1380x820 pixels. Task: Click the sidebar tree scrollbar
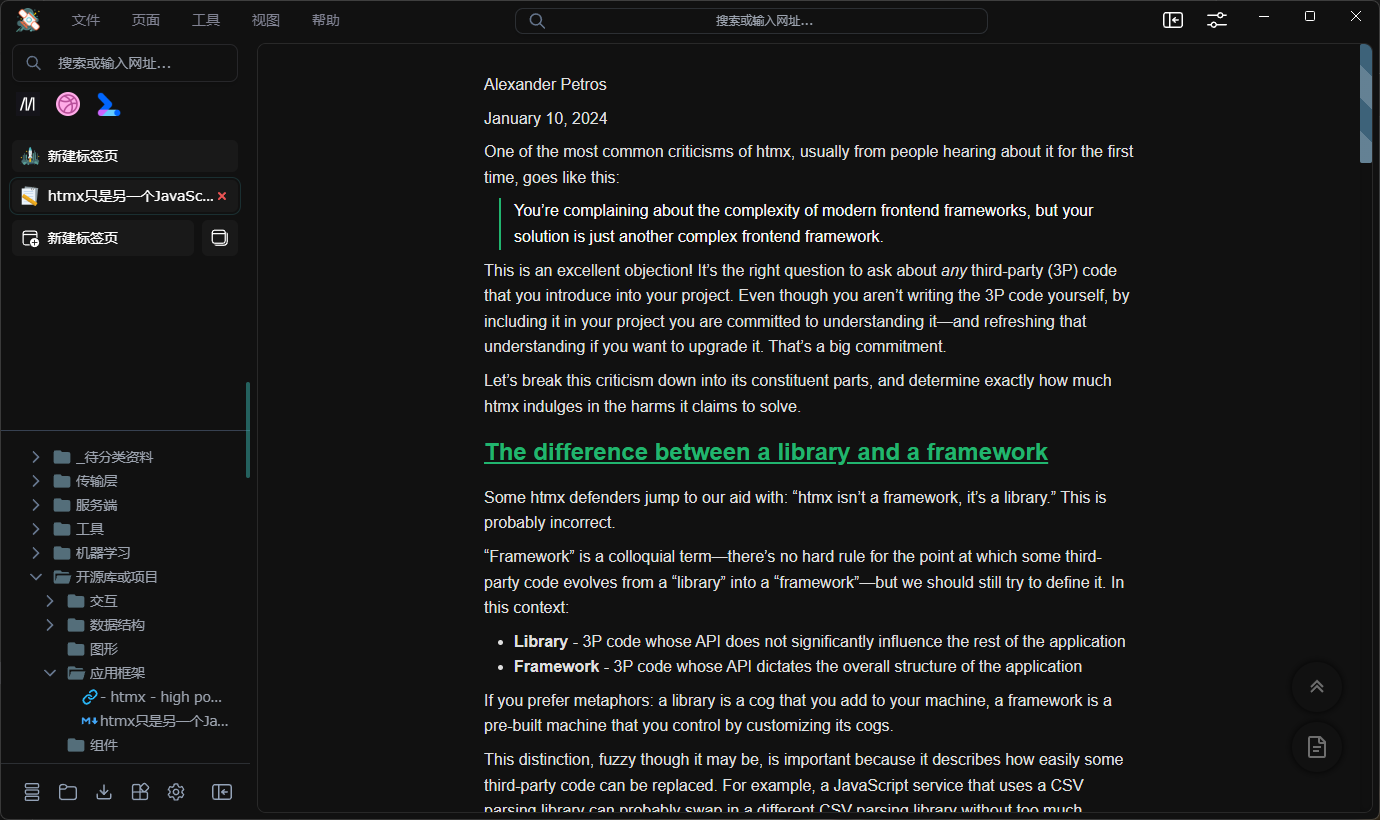248,429
